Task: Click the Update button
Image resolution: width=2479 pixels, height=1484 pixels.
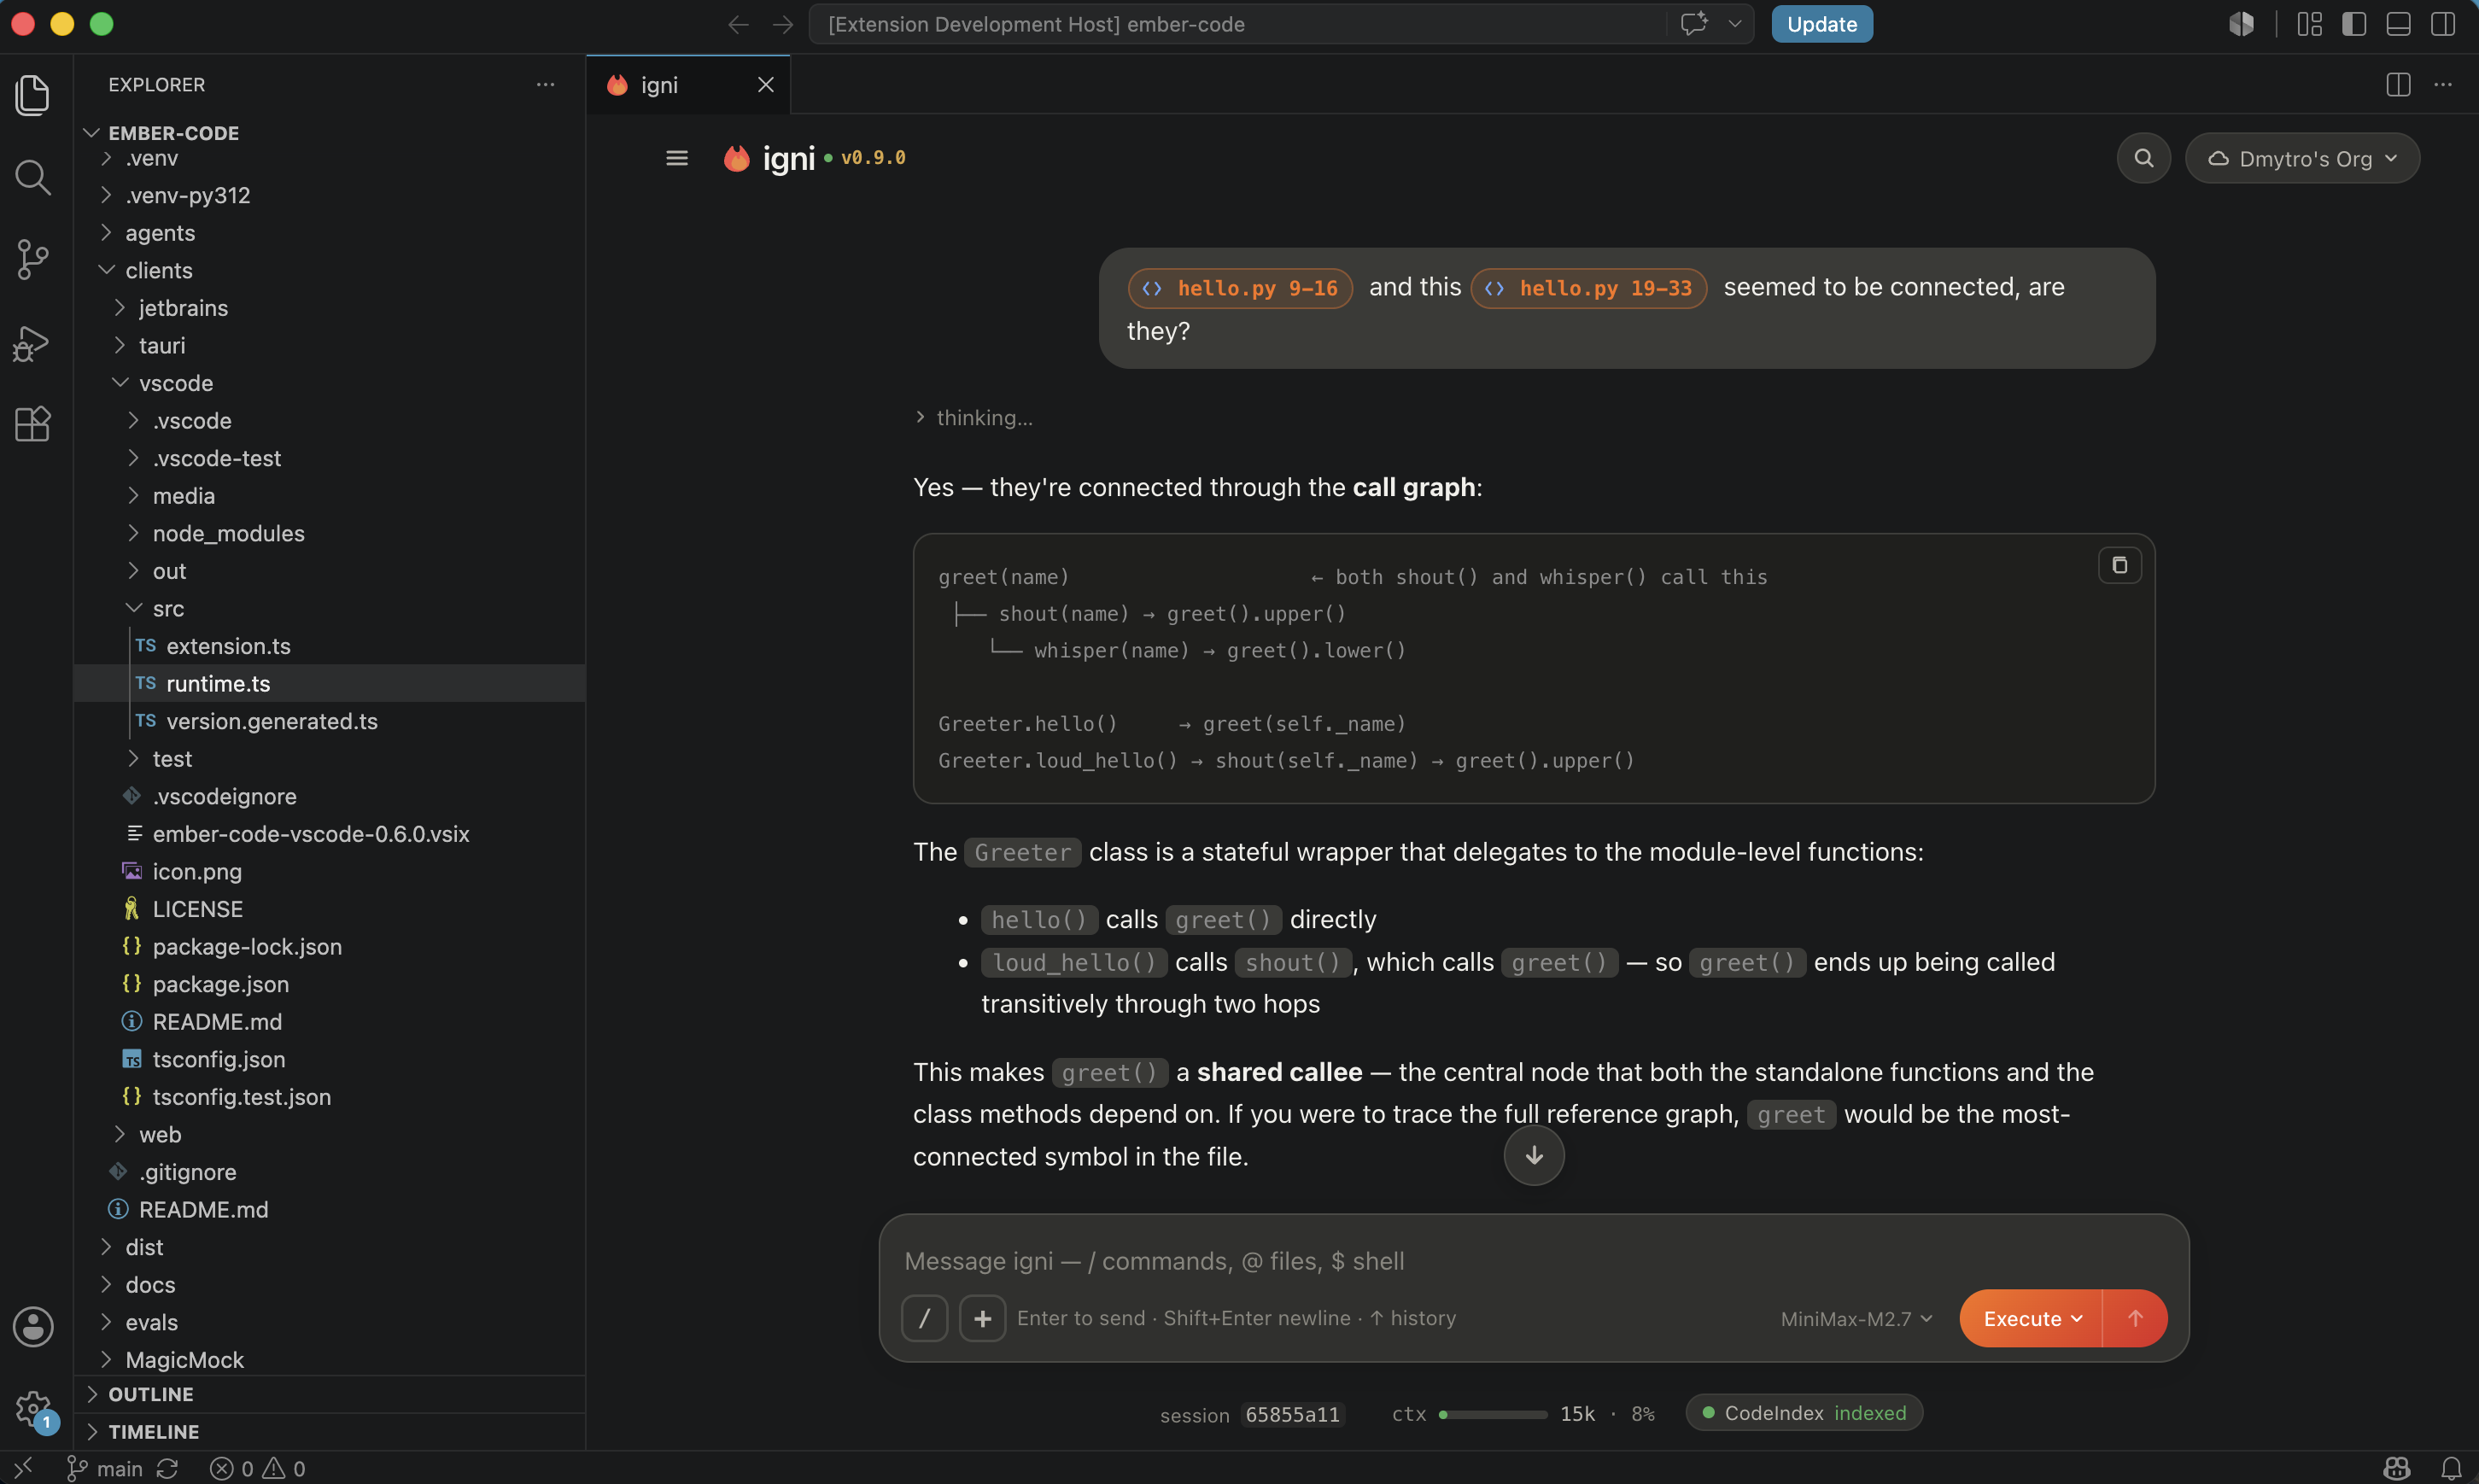Action: [1821, 24]
